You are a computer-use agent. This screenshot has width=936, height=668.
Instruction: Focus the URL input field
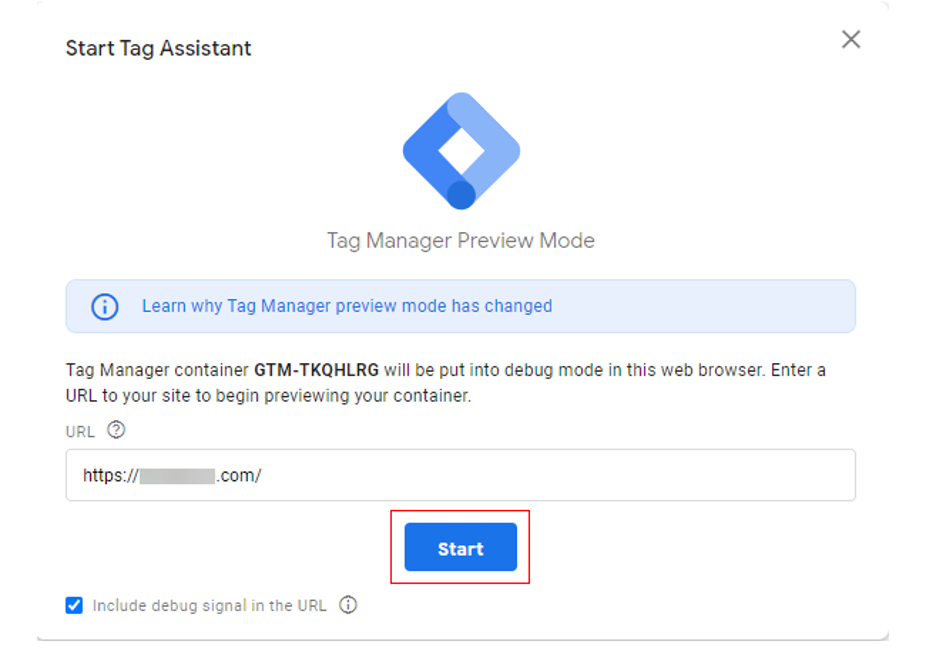point(550,476)
